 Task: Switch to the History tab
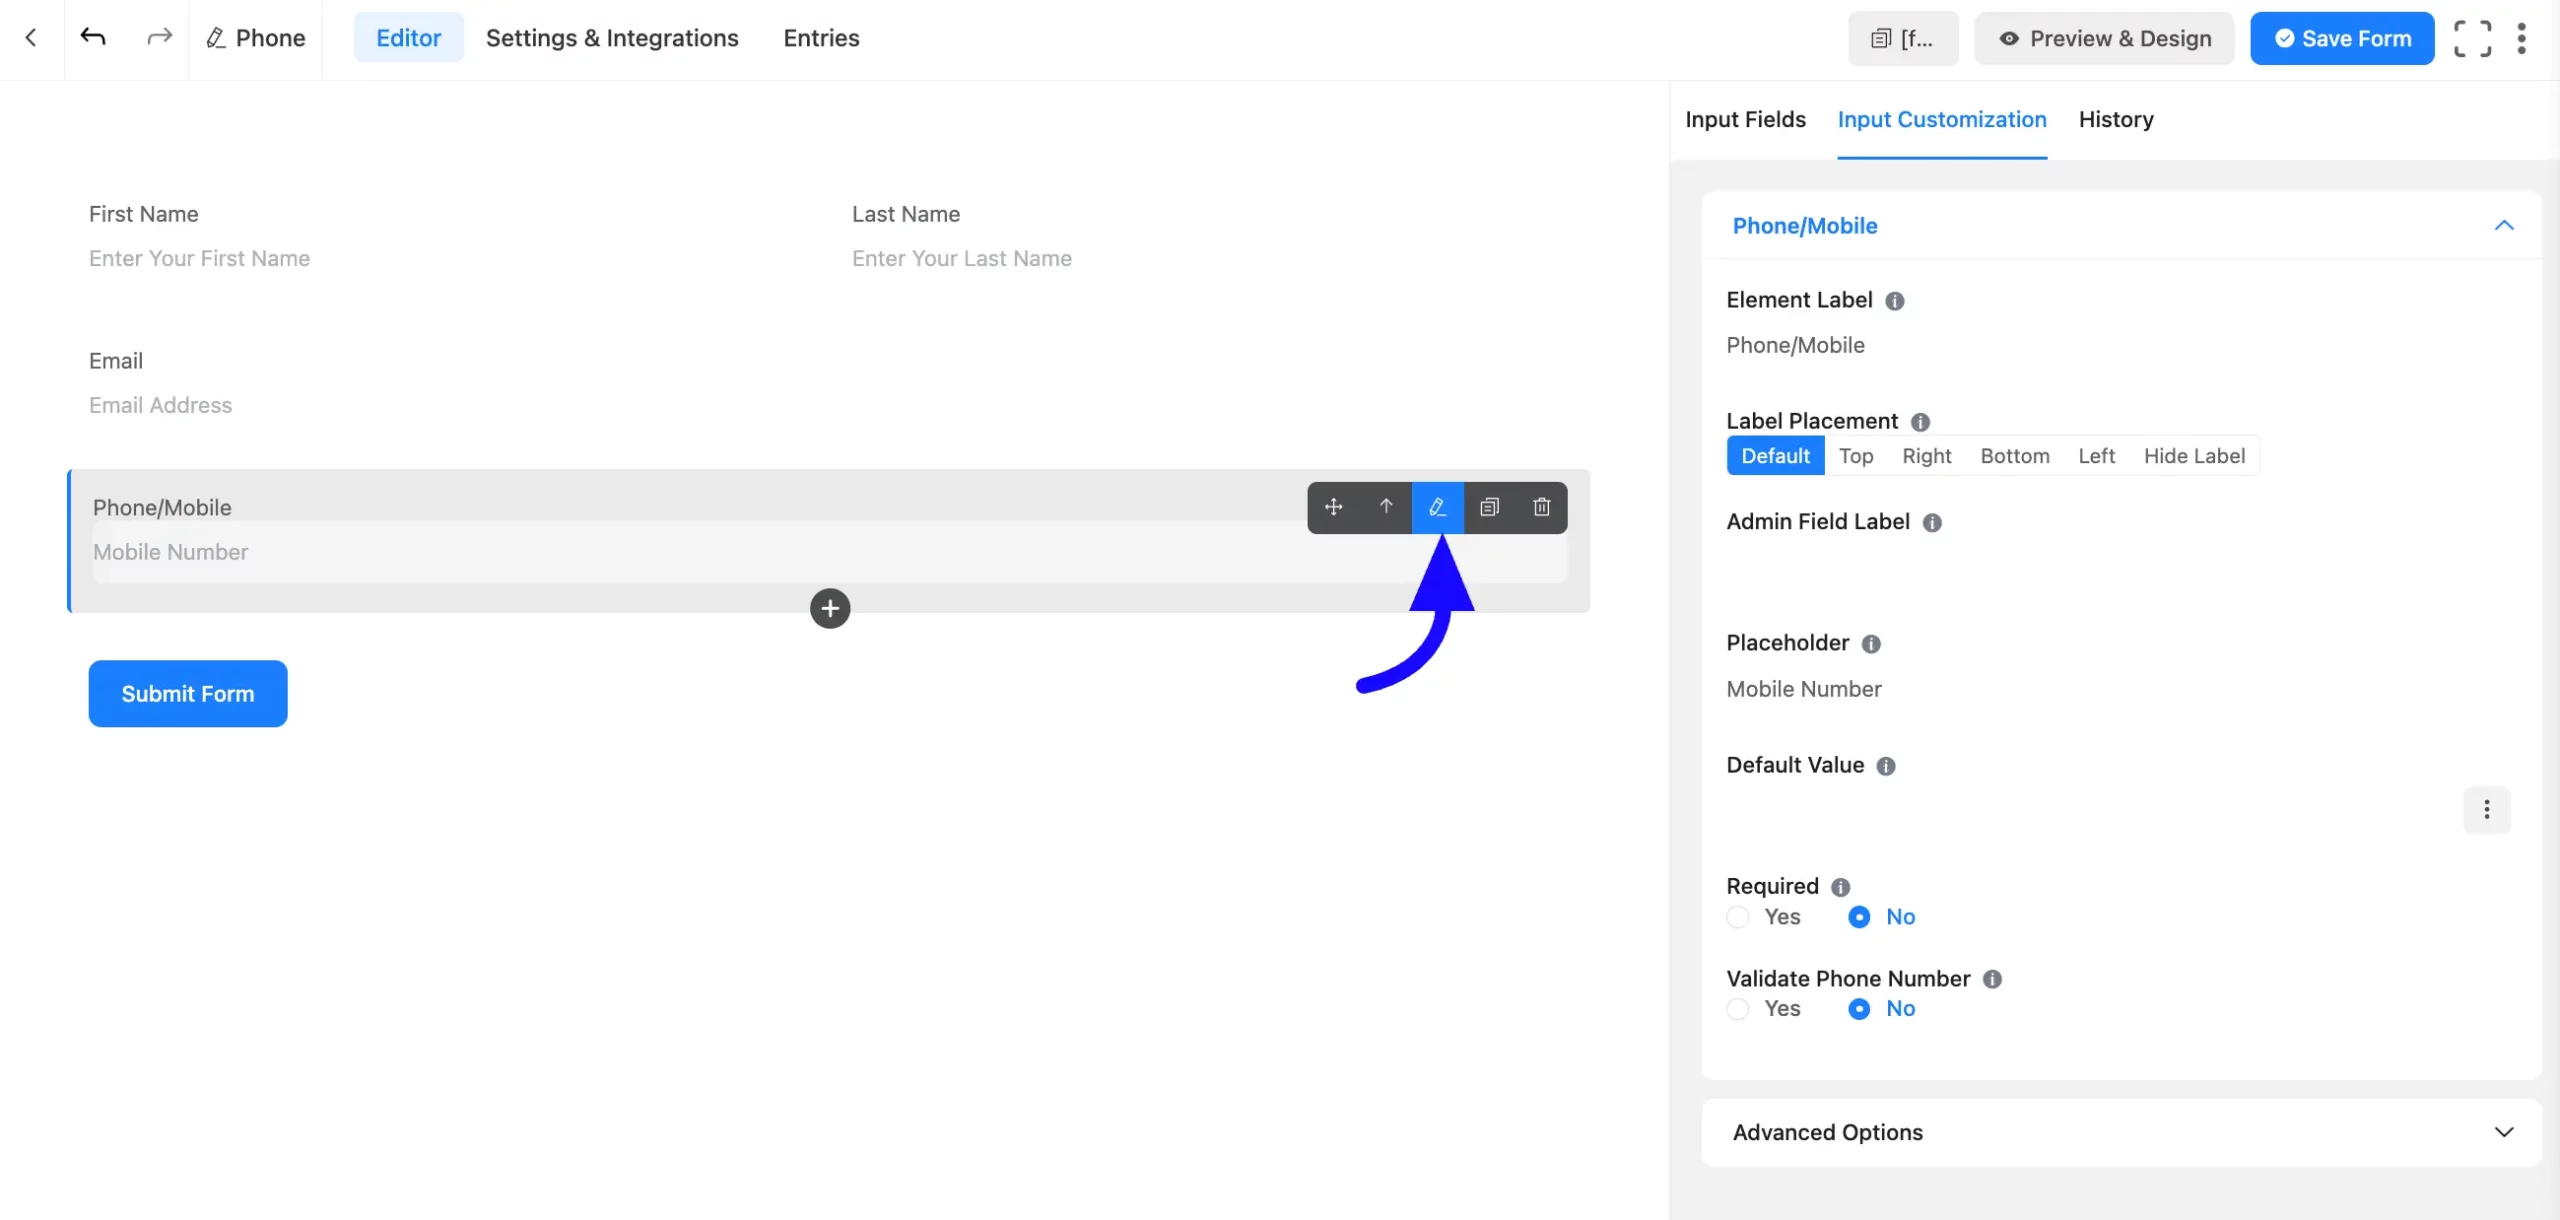click(x=2116, y=119)
